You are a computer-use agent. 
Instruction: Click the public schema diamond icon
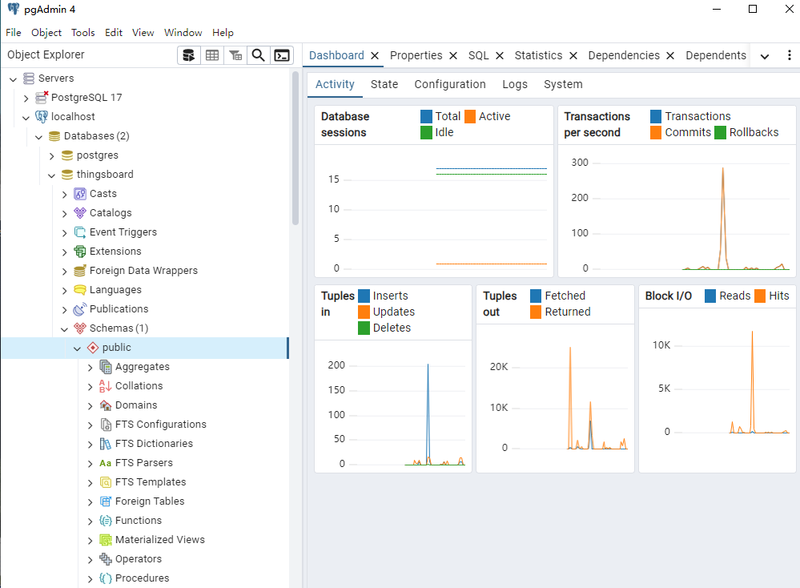93,348
